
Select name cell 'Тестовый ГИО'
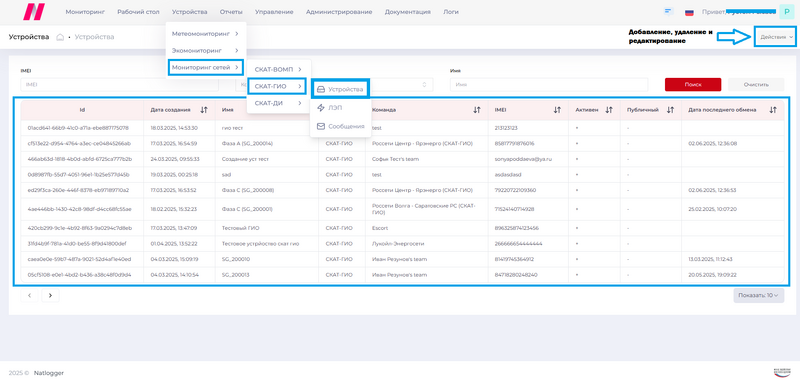point(241,228)
